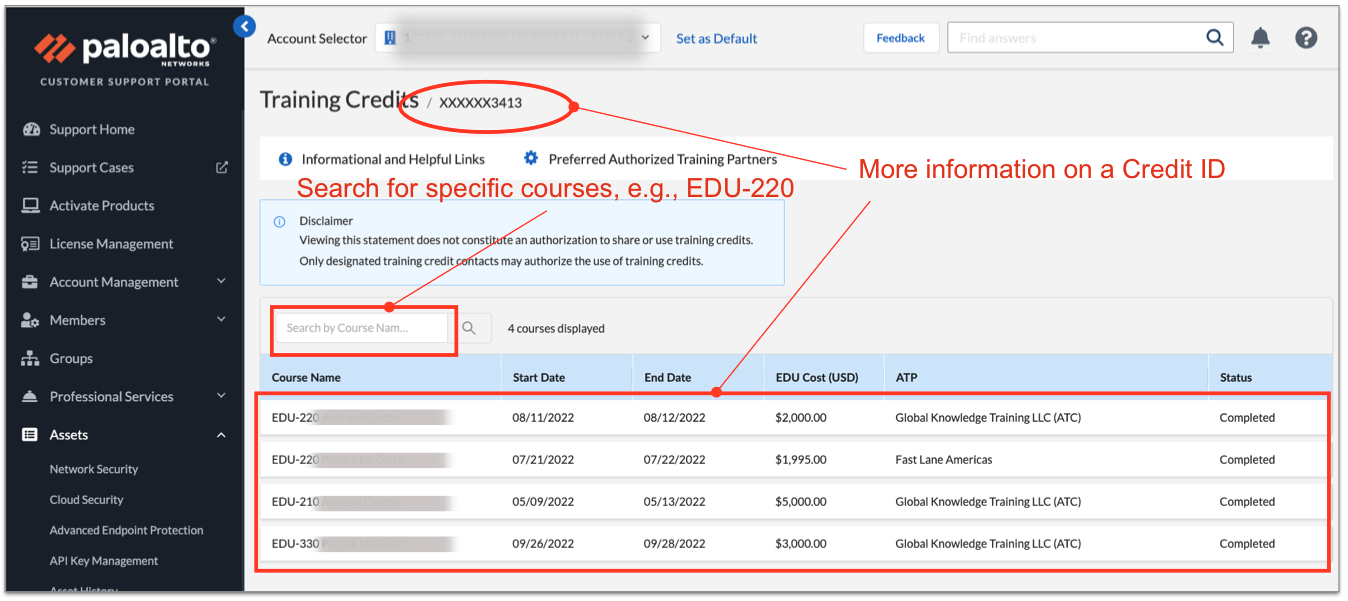Click the Activate Products laptop icon
The image size is (1348, 601).
pos(30,206)
